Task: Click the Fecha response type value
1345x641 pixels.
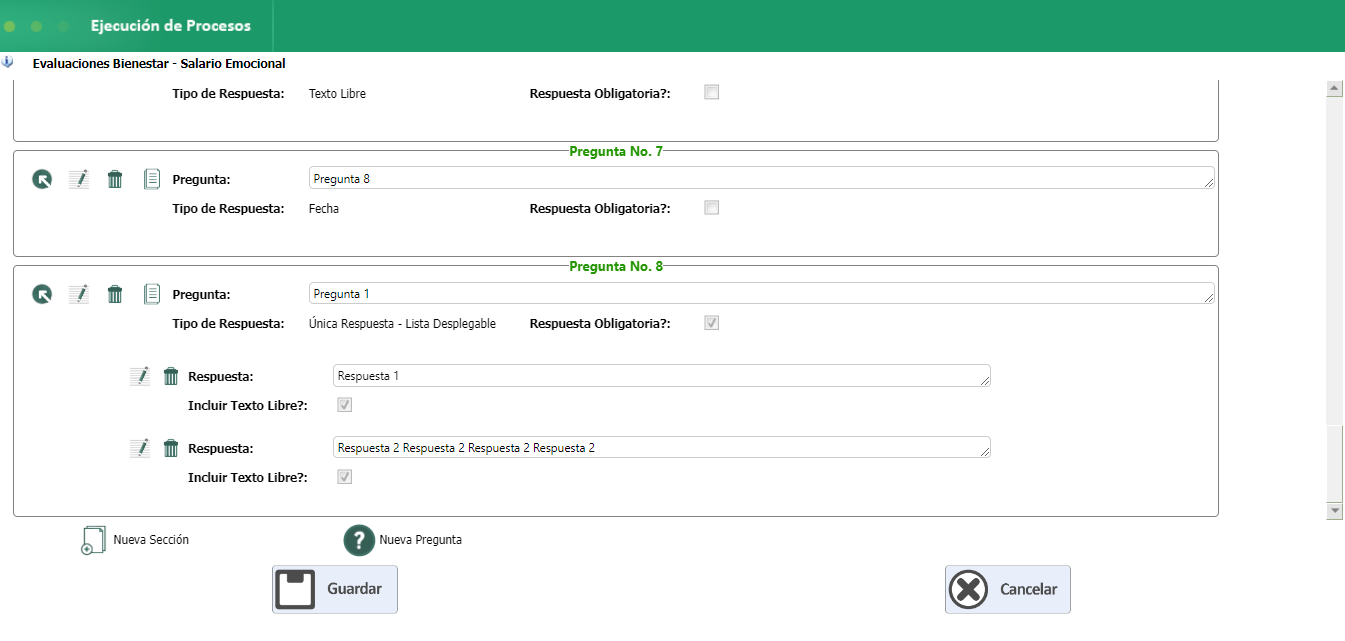Action: [324, 209]
